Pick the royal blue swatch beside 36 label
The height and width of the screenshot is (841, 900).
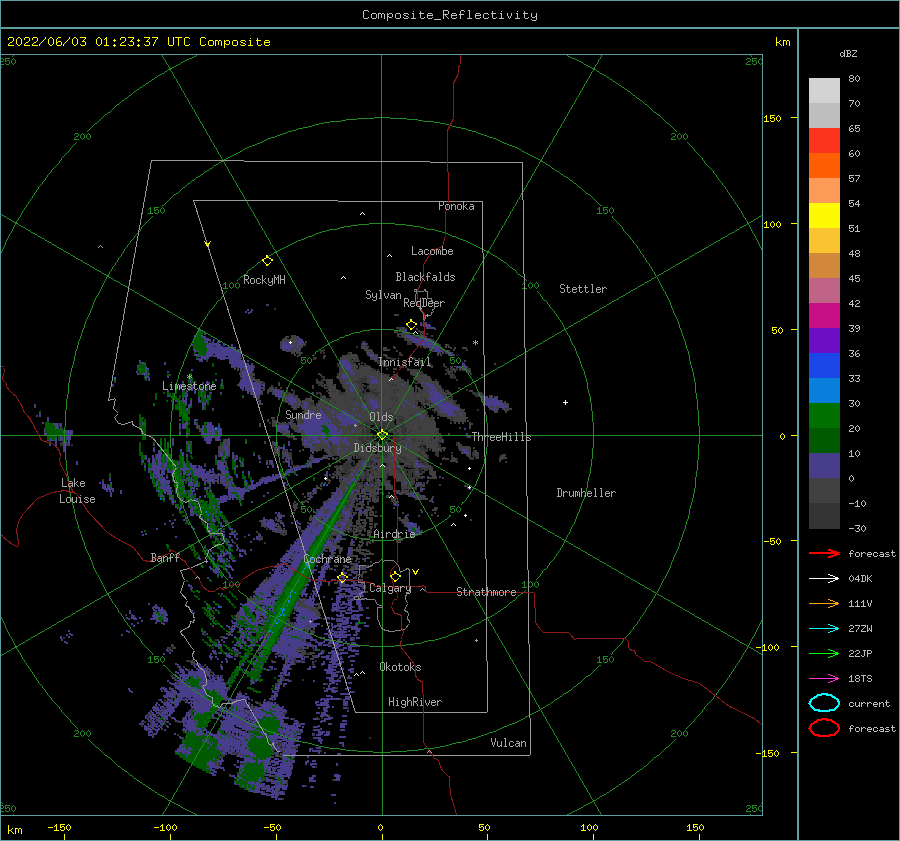pos(824,366)
